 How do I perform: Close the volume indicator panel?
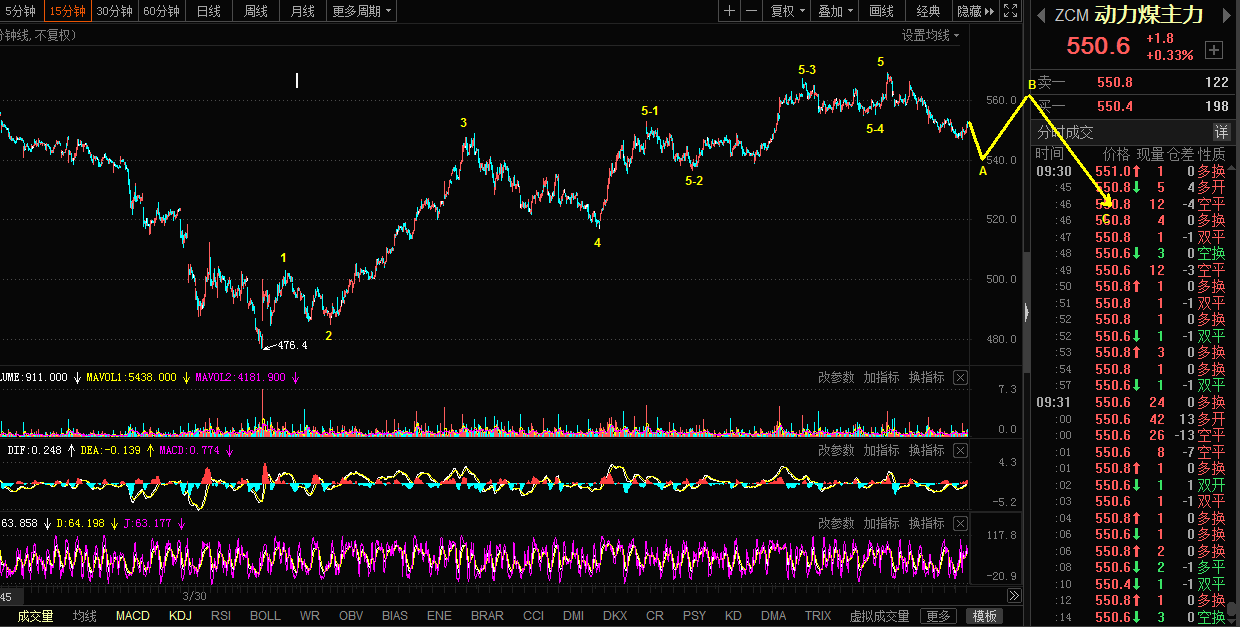pyautogui.click(x=961, y=377)
